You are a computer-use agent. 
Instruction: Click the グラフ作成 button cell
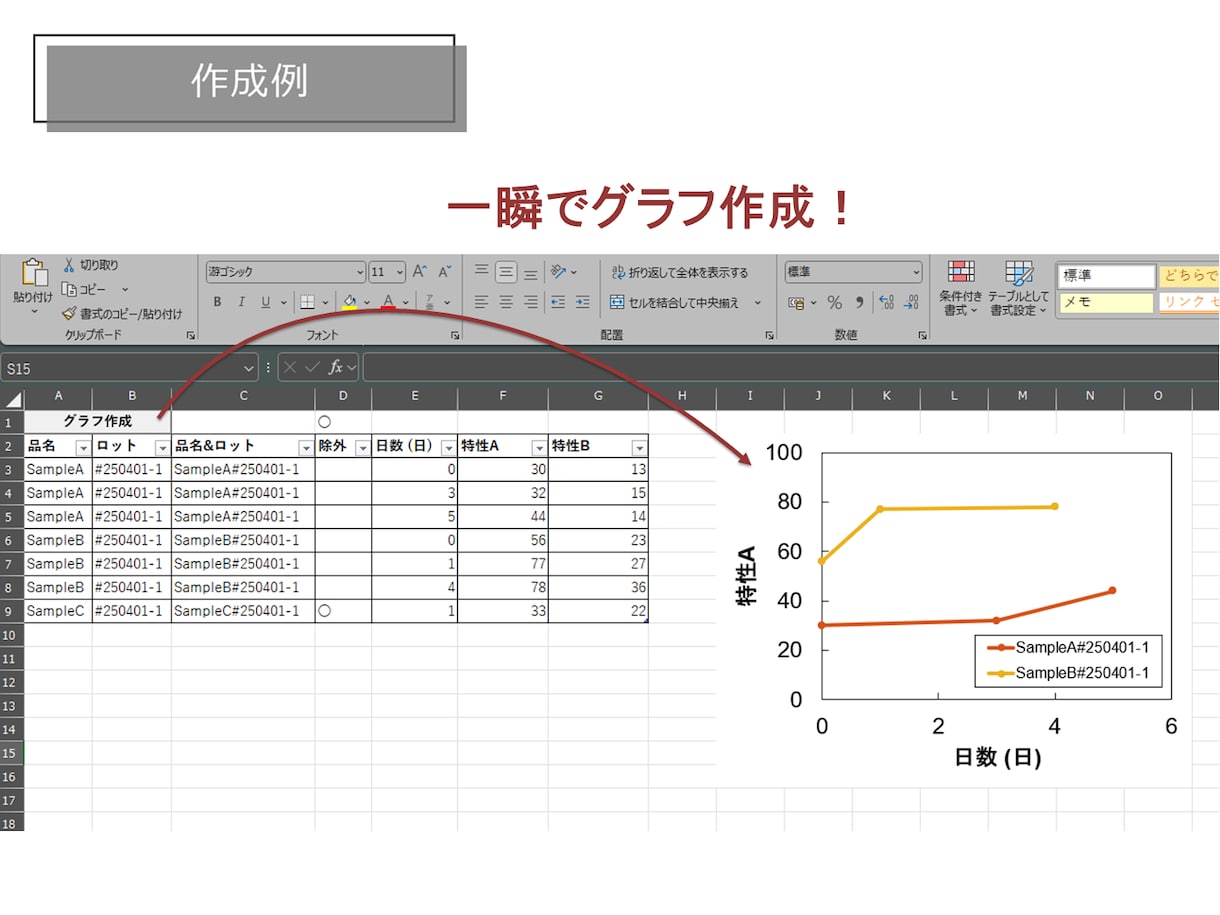point(97,421)
